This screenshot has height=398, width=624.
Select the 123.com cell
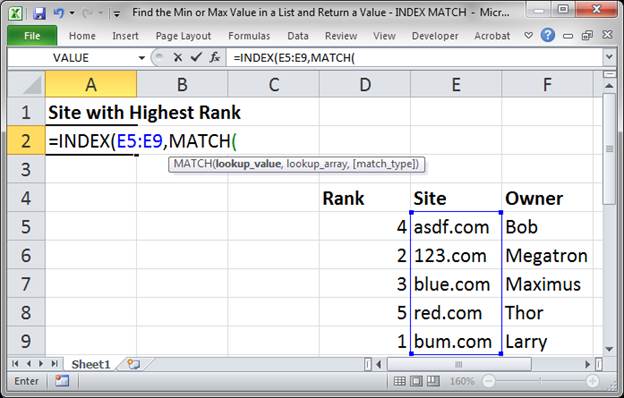point(456,255)
